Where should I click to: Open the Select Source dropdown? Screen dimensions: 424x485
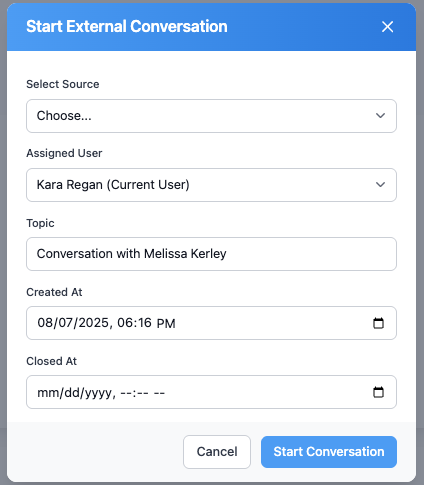point(211,116)
